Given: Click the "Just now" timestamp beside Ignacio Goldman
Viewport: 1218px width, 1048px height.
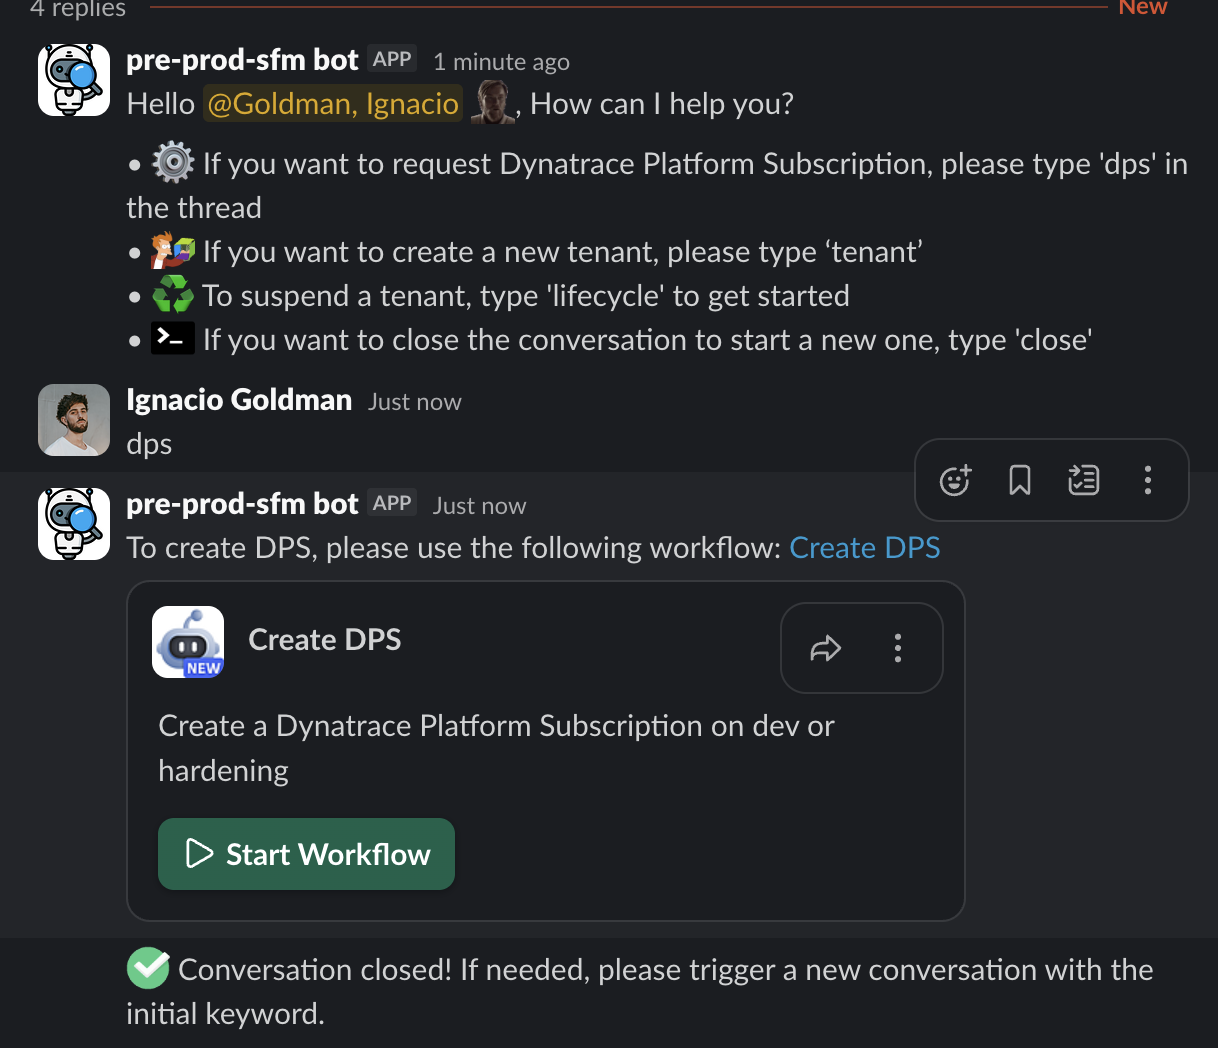Looking at the screenshot, I should 414,402.
